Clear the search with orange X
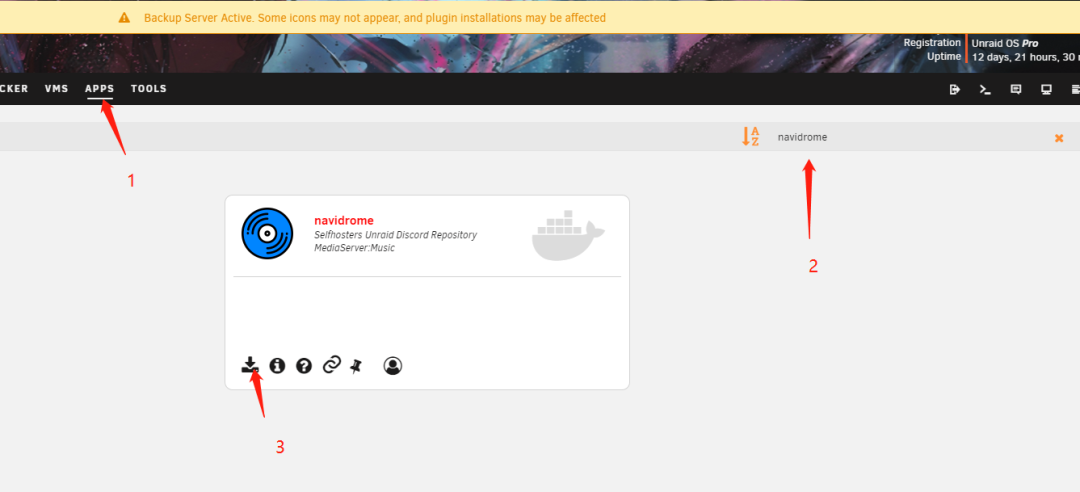Viewport: 1080px width, 492px height. 1059,138
